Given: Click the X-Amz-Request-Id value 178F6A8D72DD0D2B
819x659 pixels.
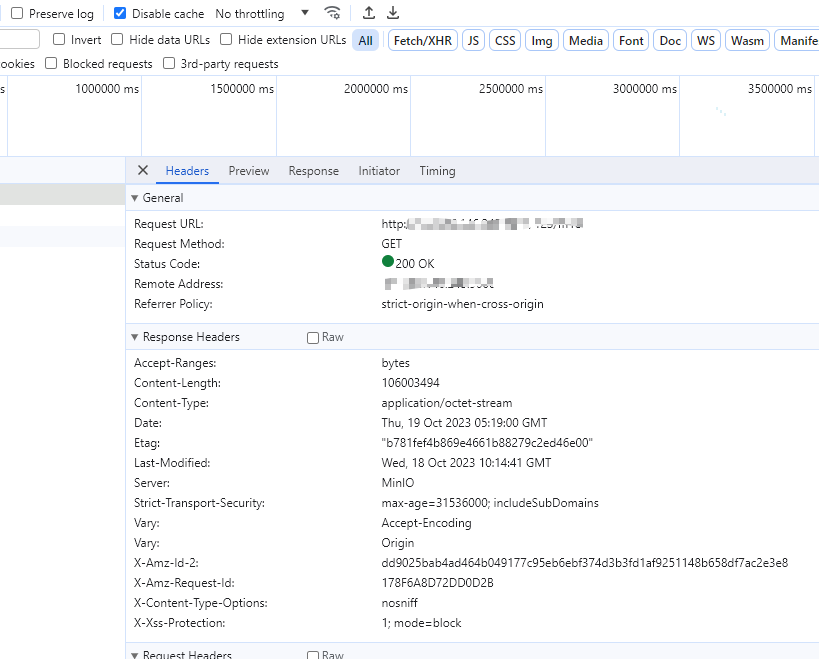Looking at the screenshot, I should (x=437, y=583).
